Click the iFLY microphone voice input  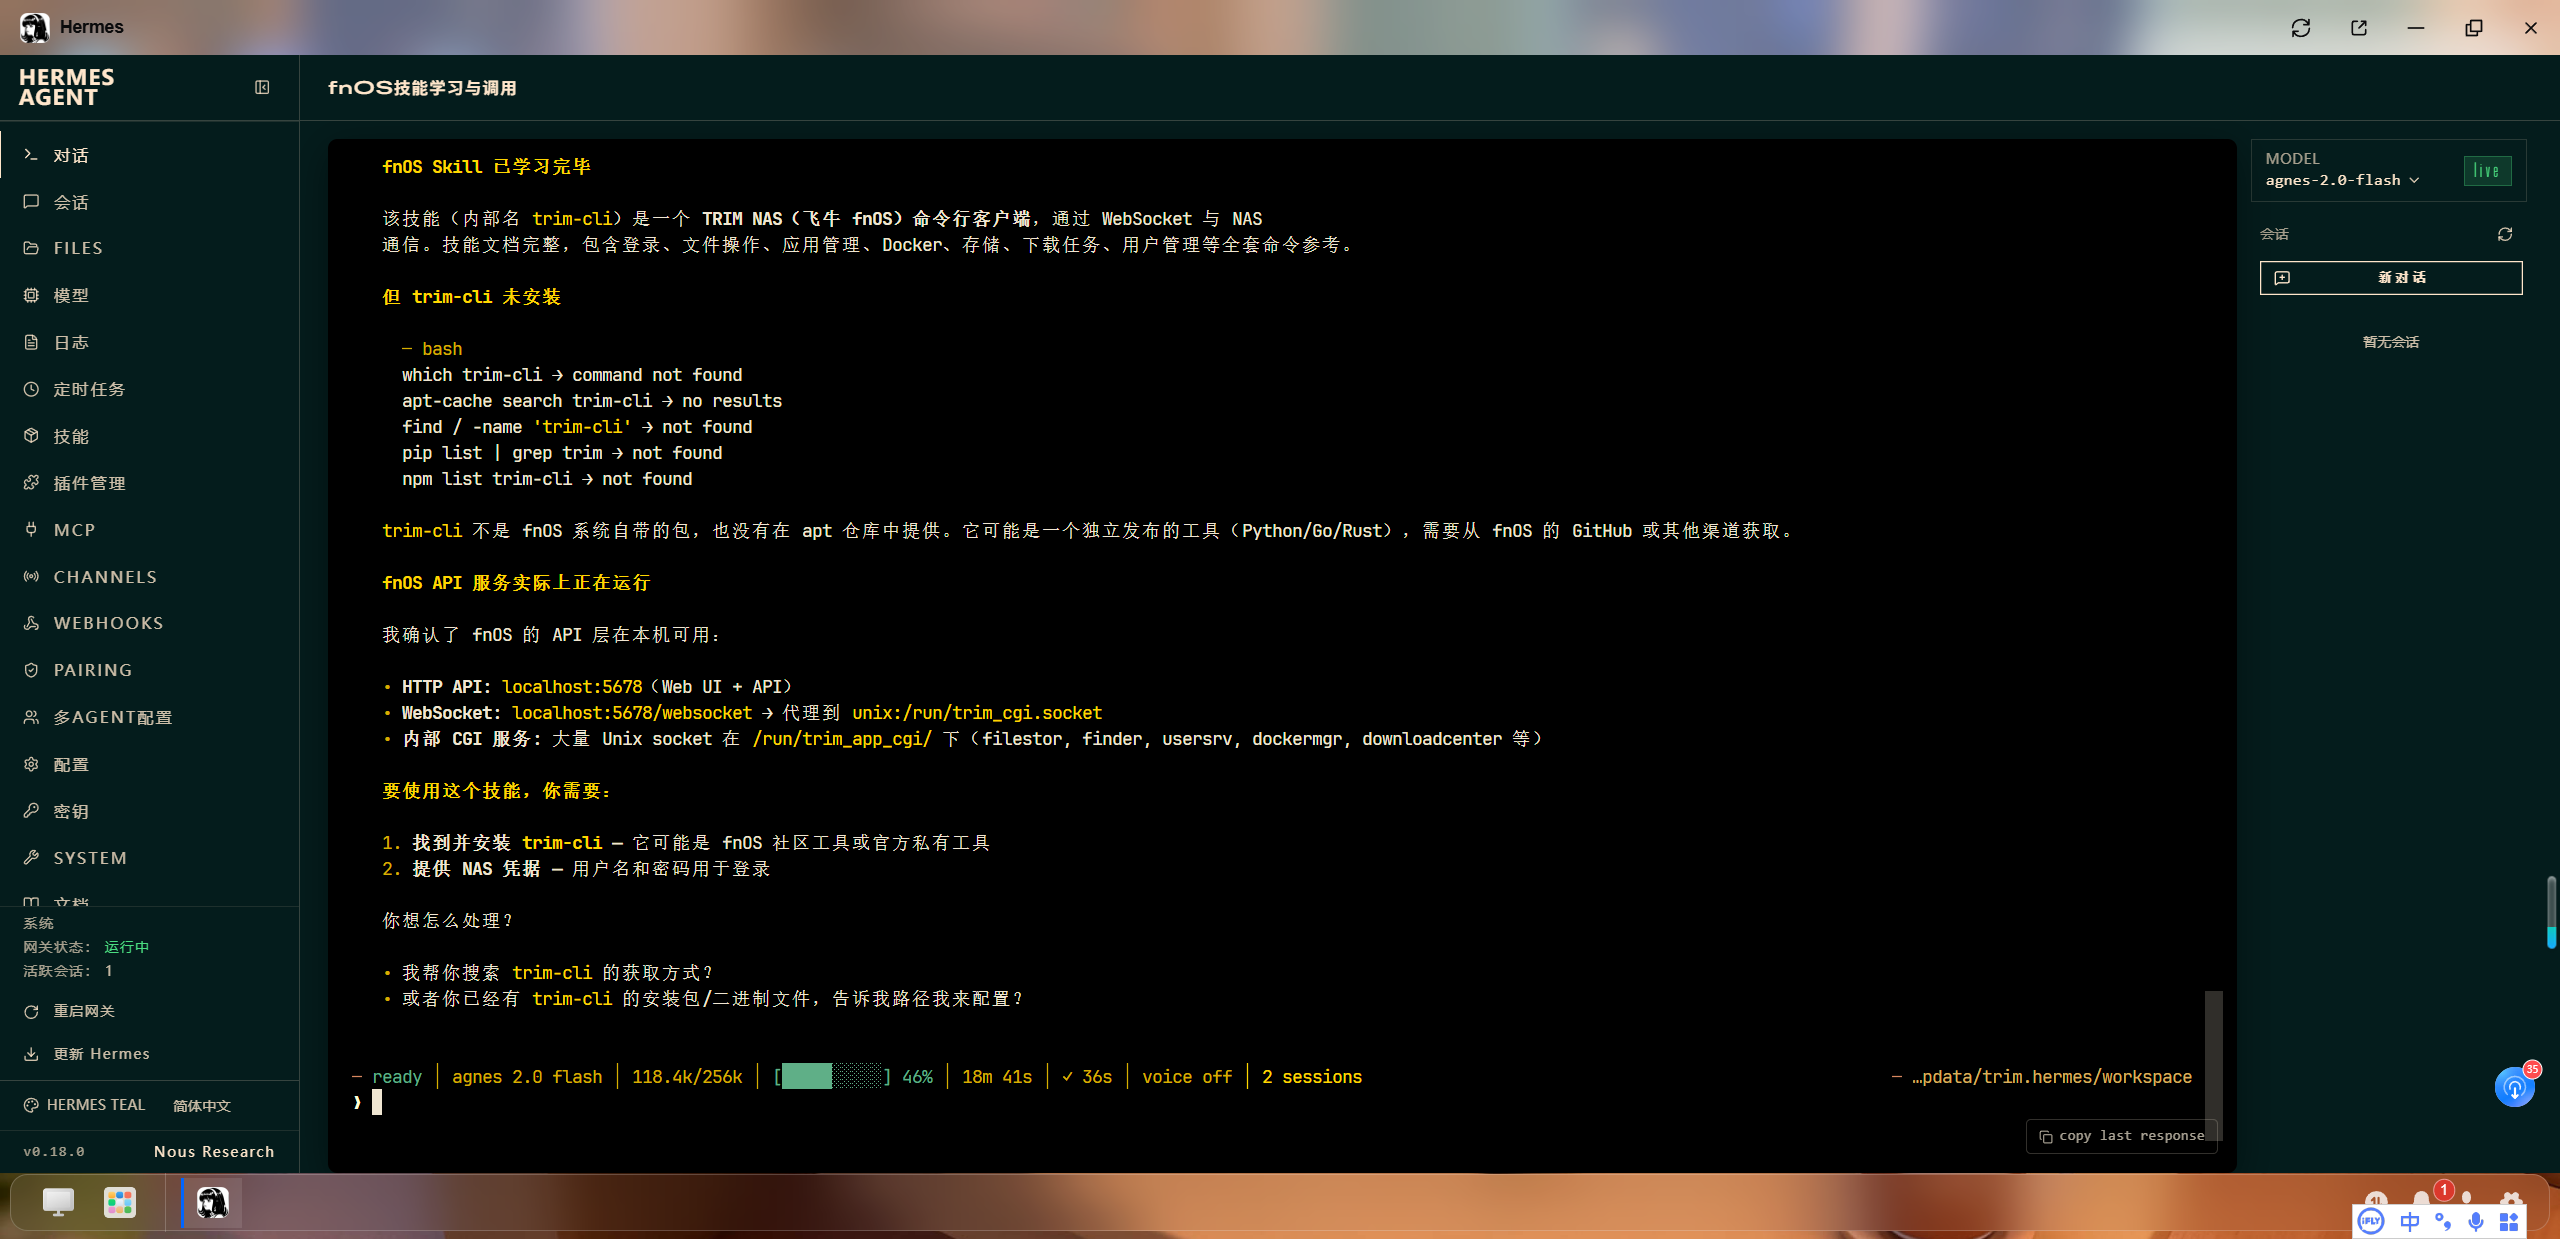coord(2476,1221)
